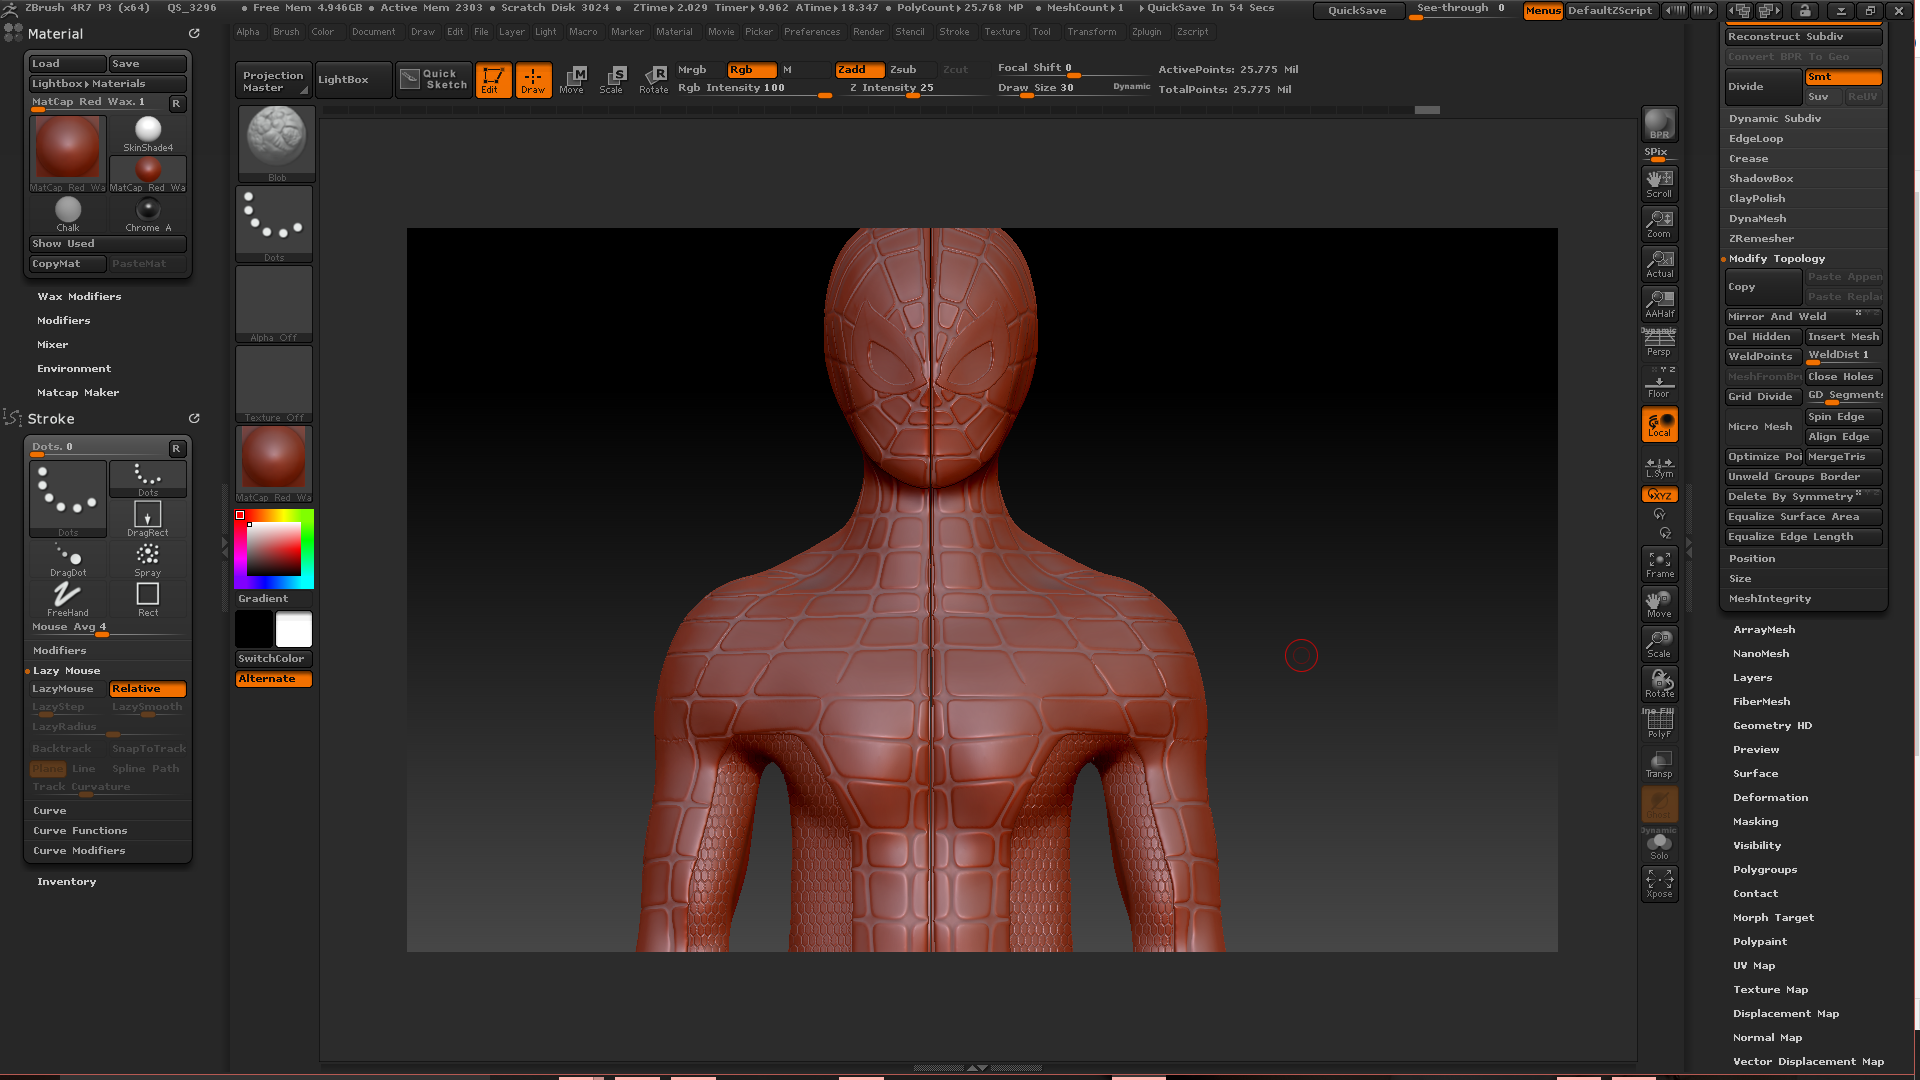Expand the Matcap Maker section
The width and height of the screenshot is (1920, 1080).
tap(78, 393)
